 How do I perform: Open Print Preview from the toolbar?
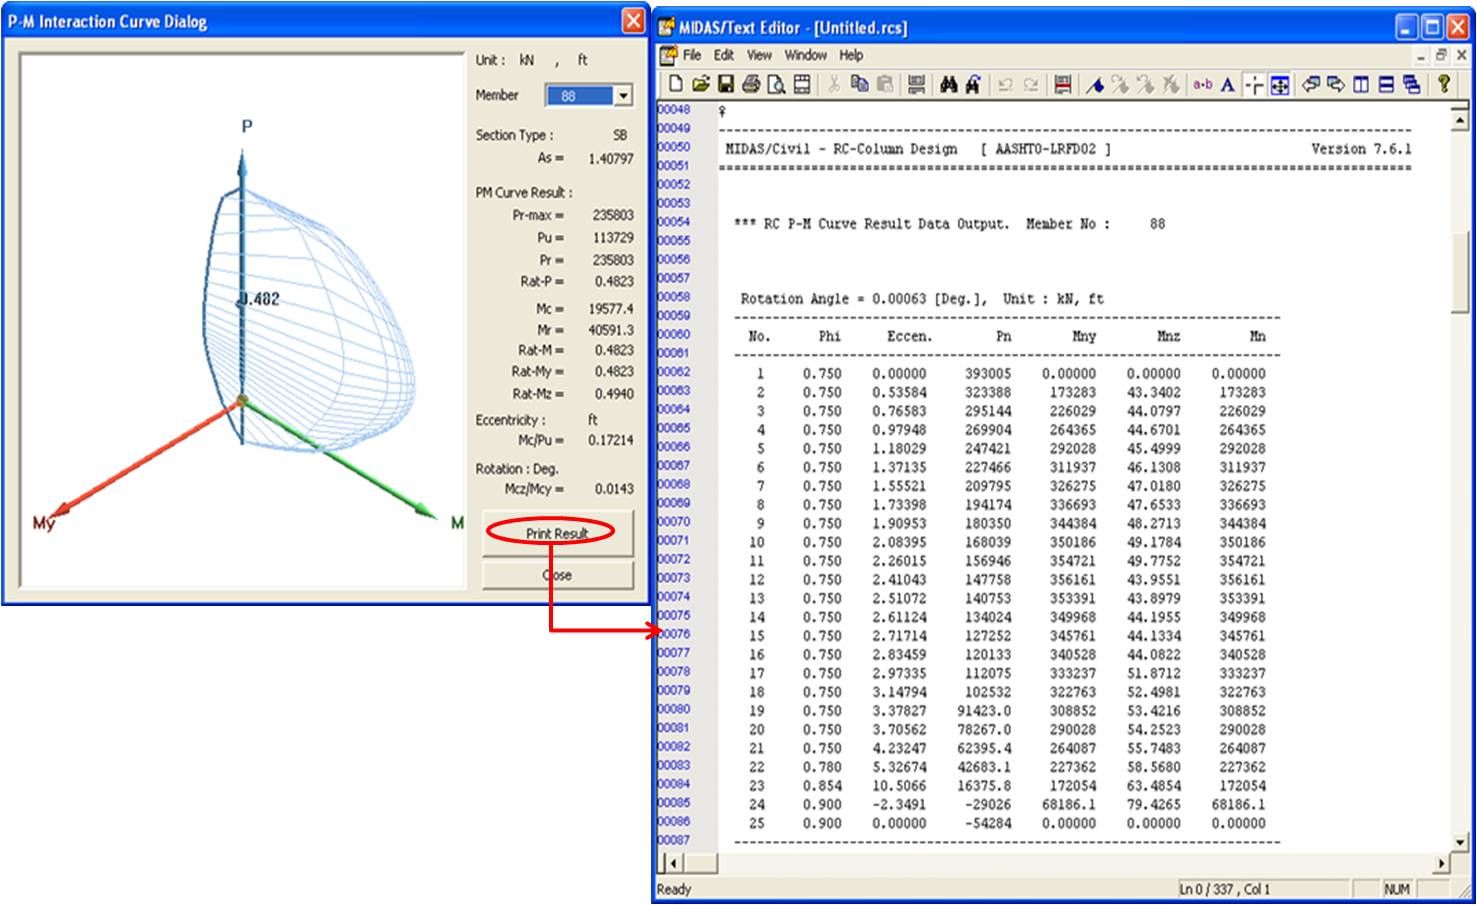point(776,85)
